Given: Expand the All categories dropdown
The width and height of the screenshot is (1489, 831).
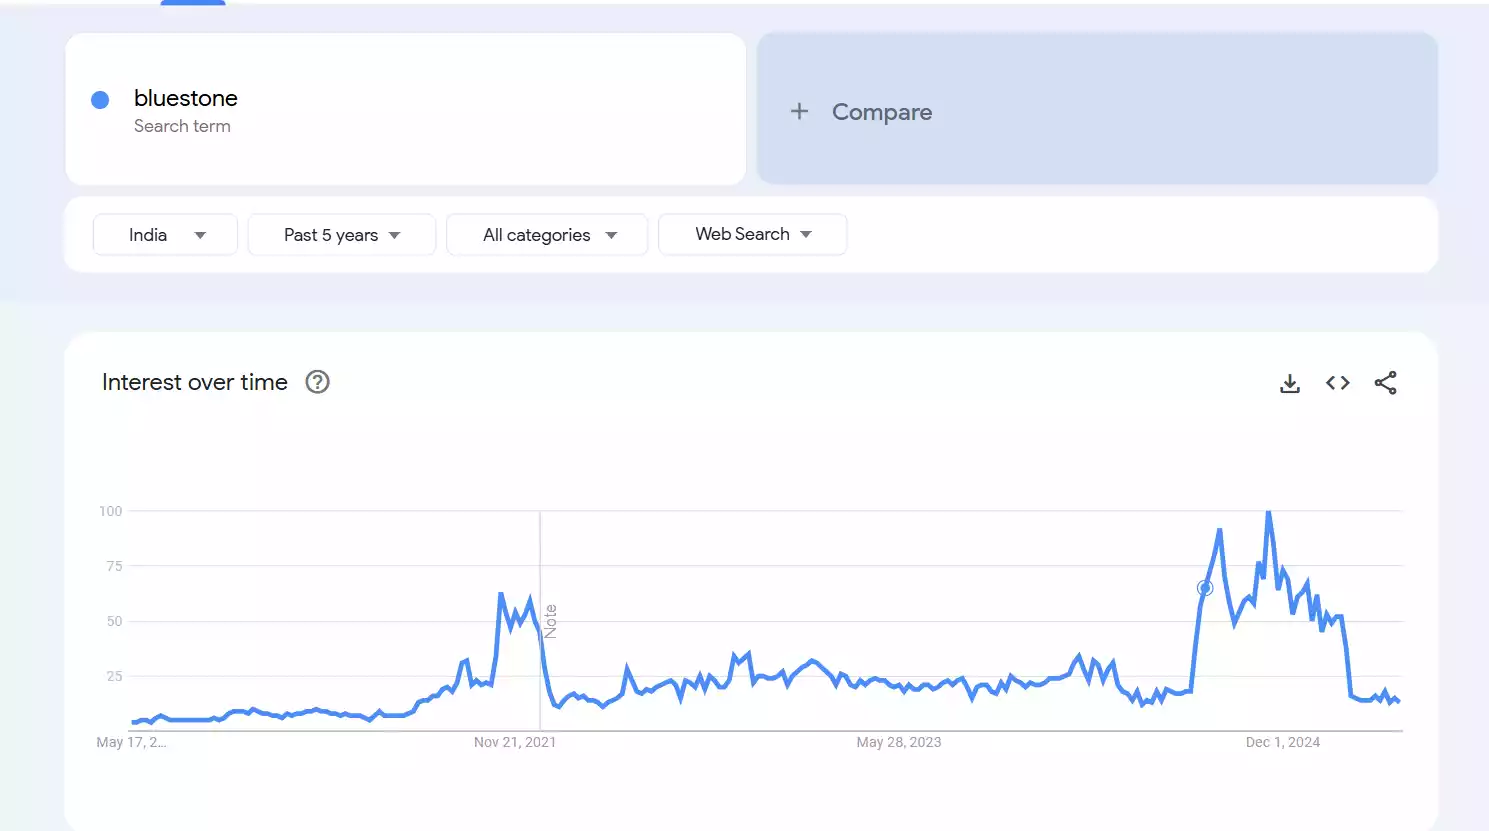Looking at the screenshot, I should coord(547,235).
